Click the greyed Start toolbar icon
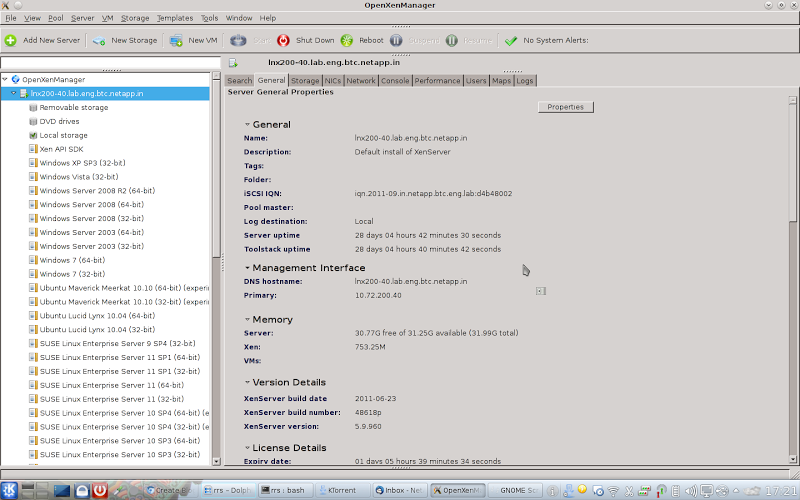800x500 pixels. pos(238,40)
